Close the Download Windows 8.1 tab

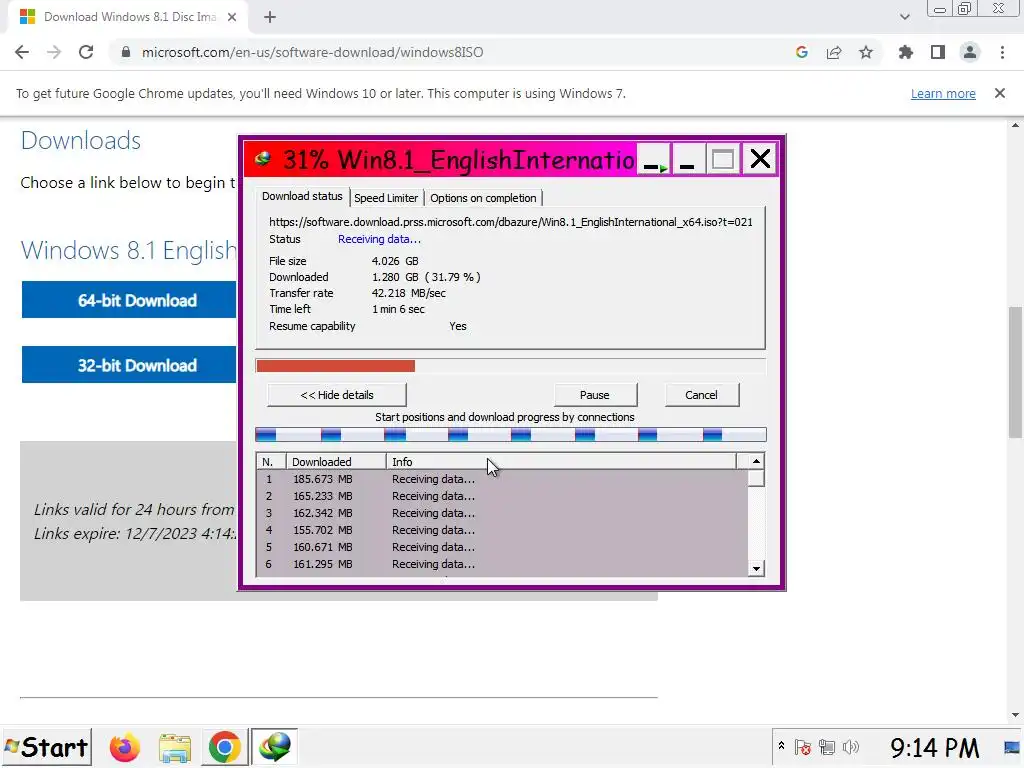[232, 17]
